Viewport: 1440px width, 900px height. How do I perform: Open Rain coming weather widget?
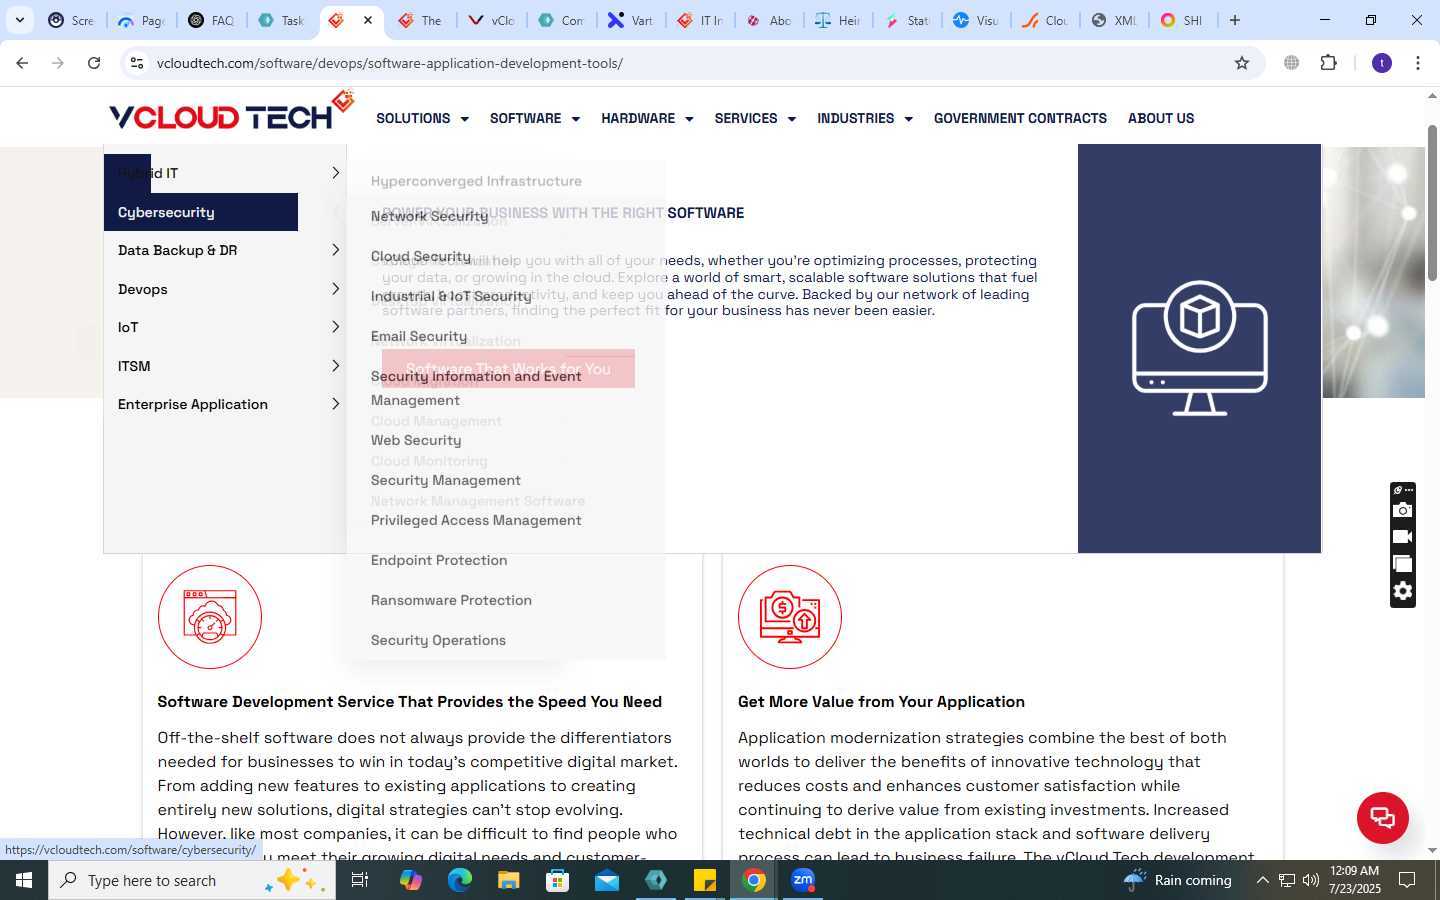(1178, 880)
